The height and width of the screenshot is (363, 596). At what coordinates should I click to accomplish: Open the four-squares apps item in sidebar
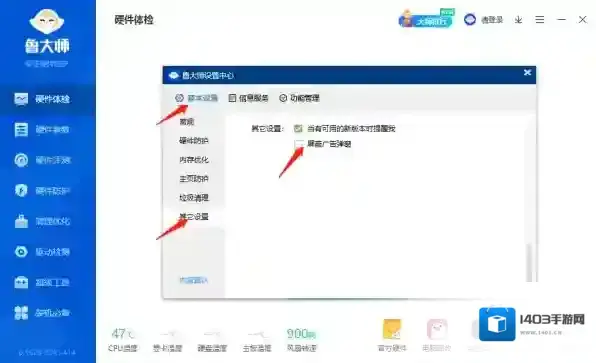(x=42, y=313)
